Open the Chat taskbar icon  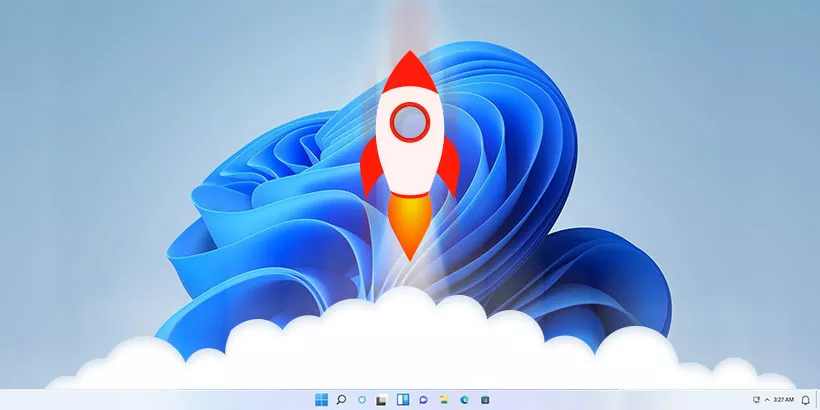click(x=423, y=400)
